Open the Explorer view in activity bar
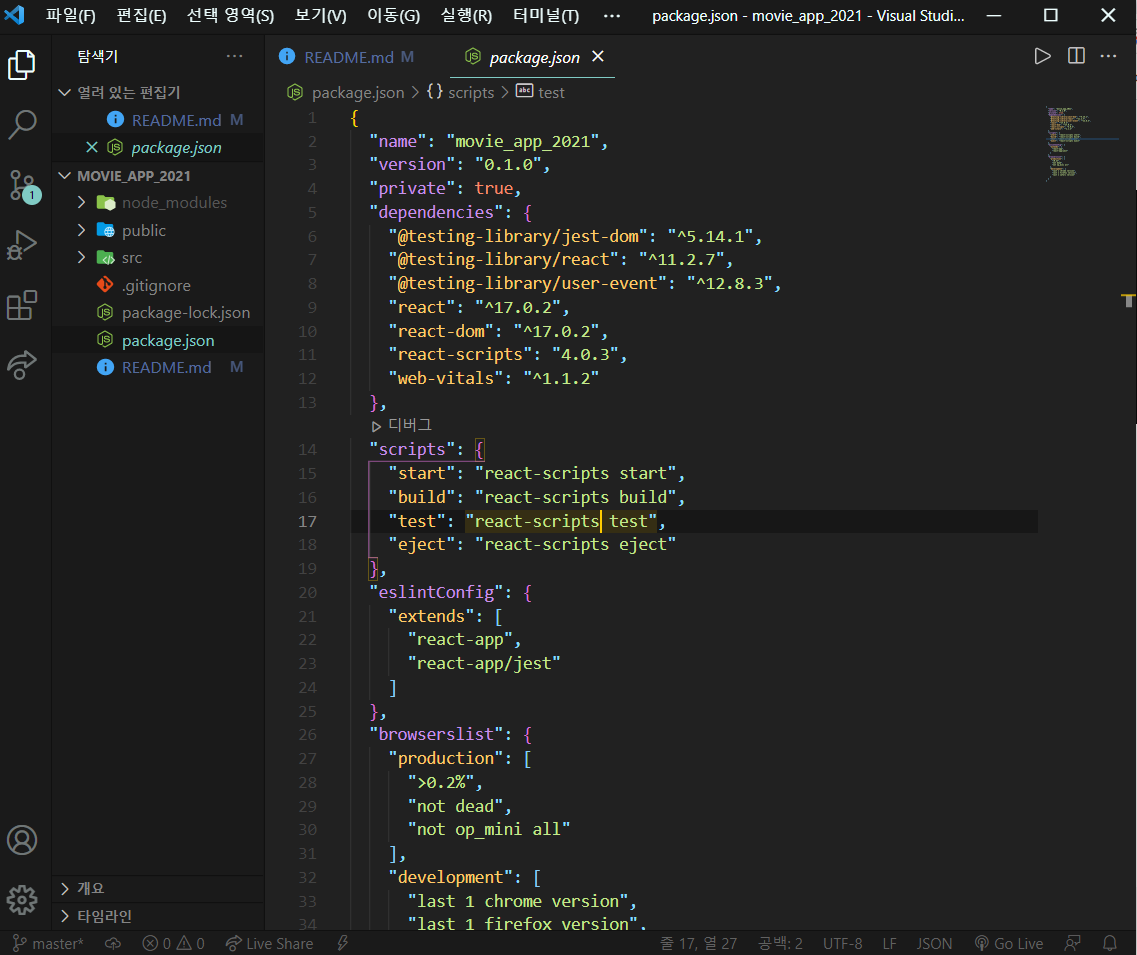1137x955 pixels. coord(22,65)
